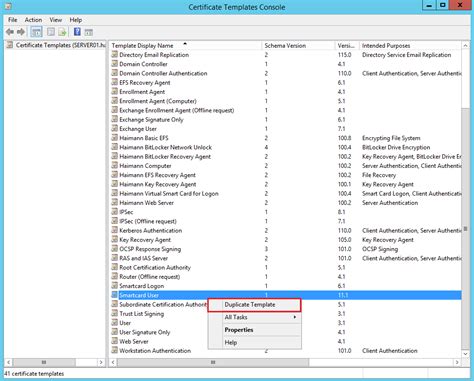Click the Web Server template icon
The width and height of the screenshot is (474, 381).
coord(115,341)
